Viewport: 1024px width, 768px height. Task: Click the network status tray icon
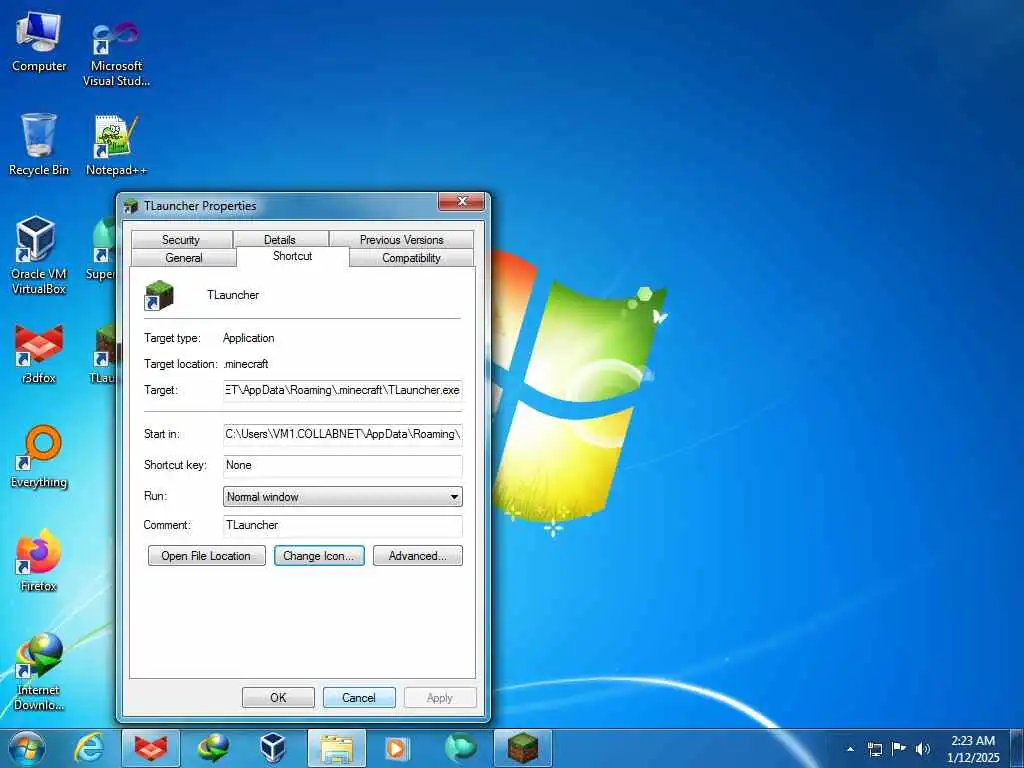[875, 749]
